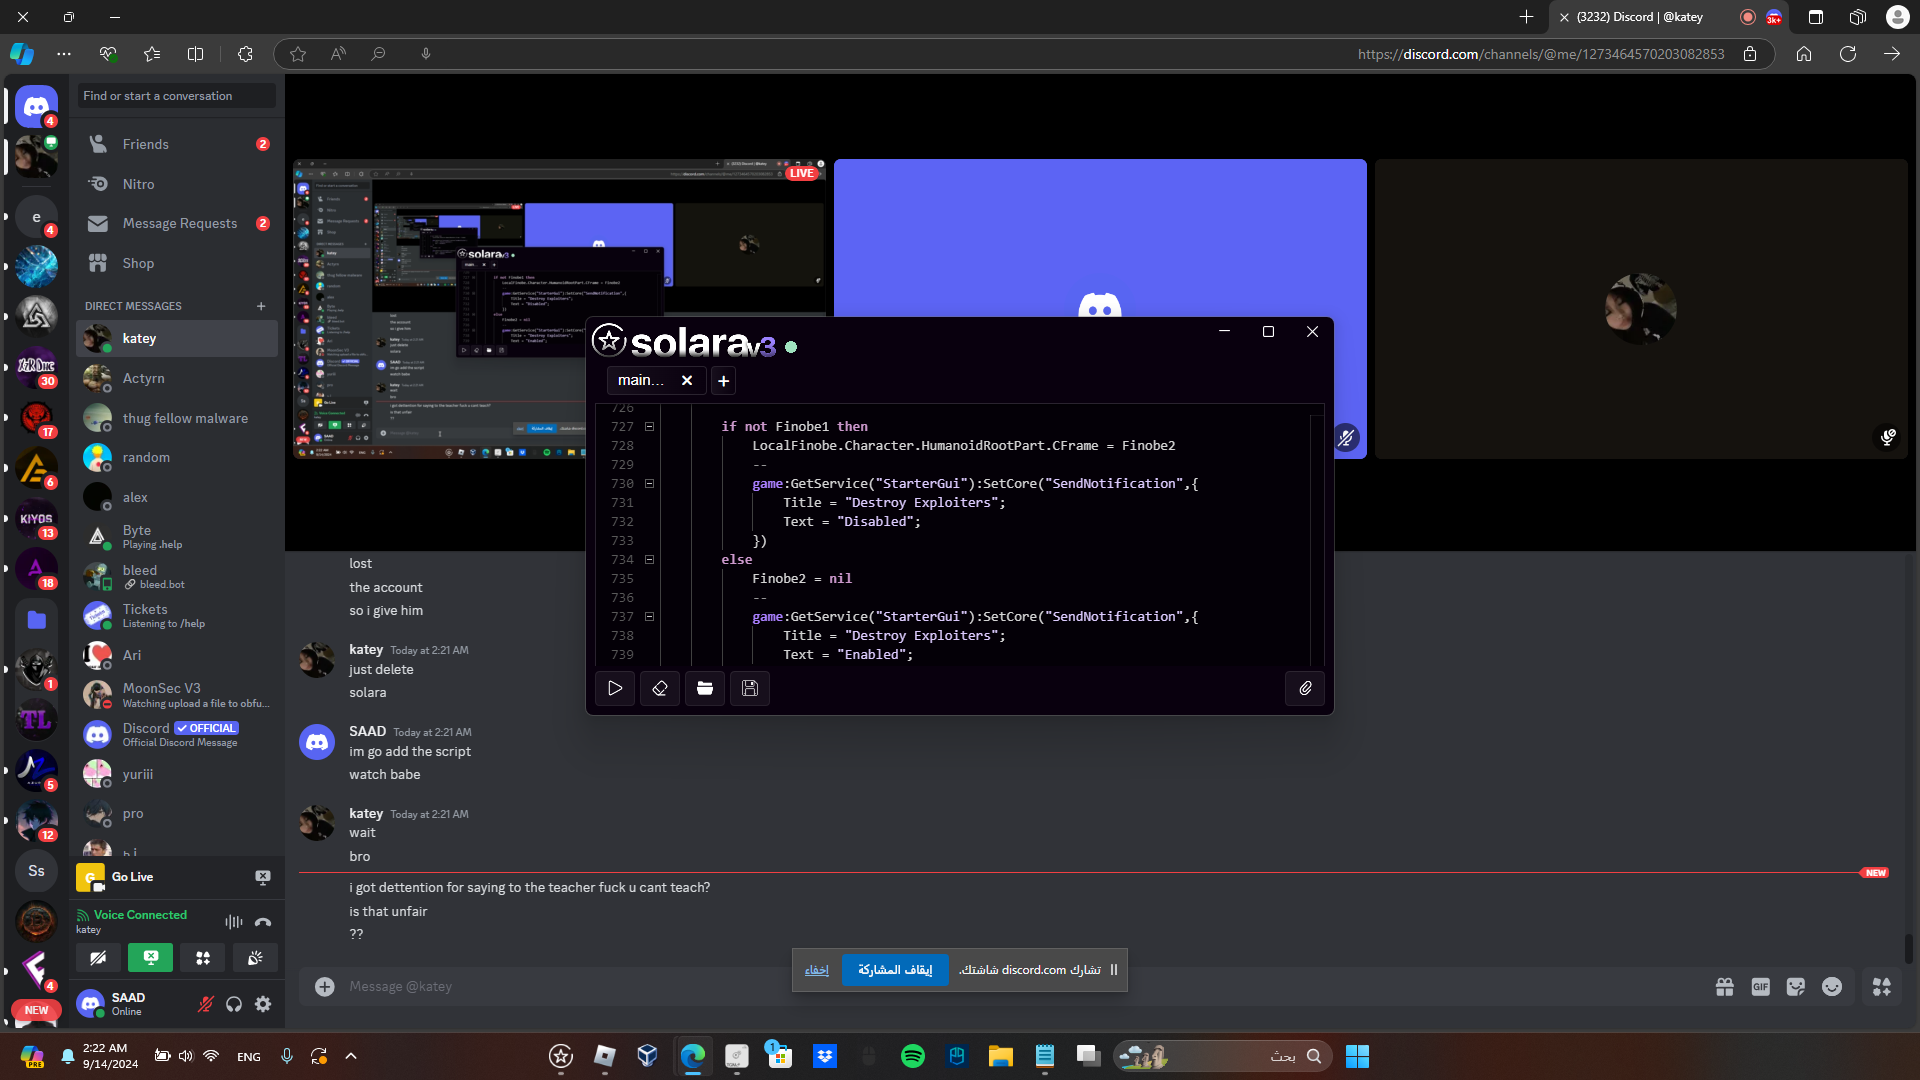Collapse the code block at line 730

(x=649, y=483)
